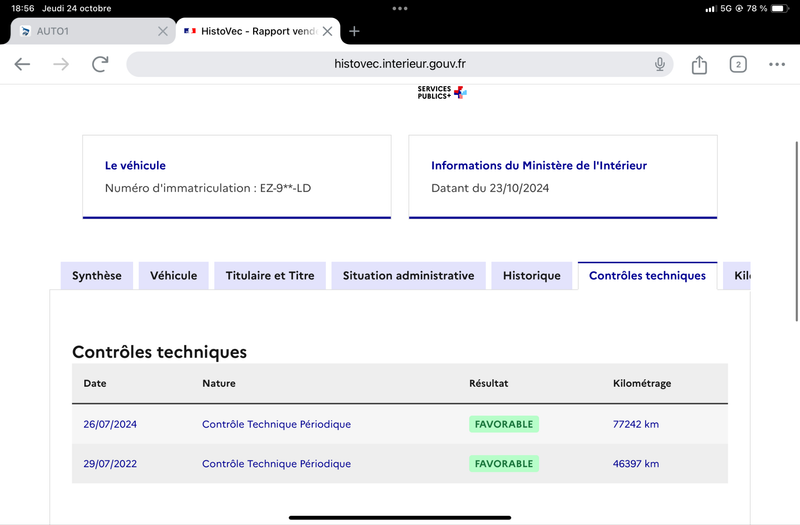The width and height of the screenshot is (800, 525).
Task: Open the browser three-dots menu
Action: pyautogui.click(x=777, y=64)
